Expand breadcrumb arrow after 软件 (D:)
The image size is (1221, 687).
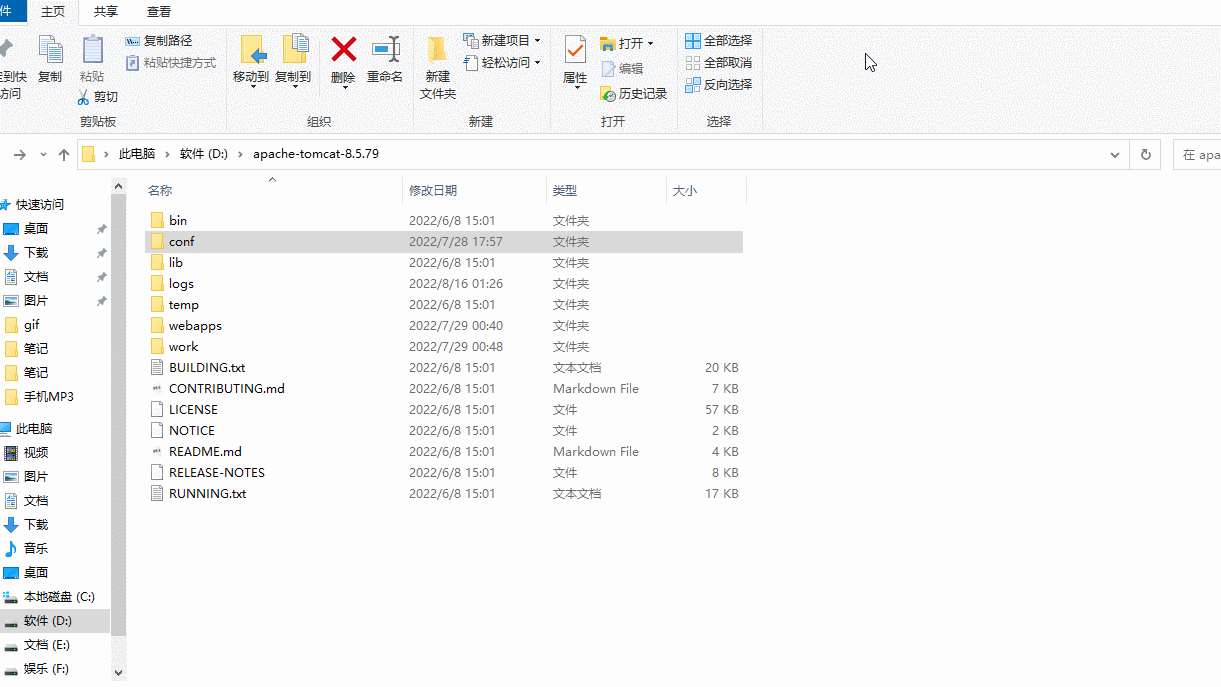point(240,155)
